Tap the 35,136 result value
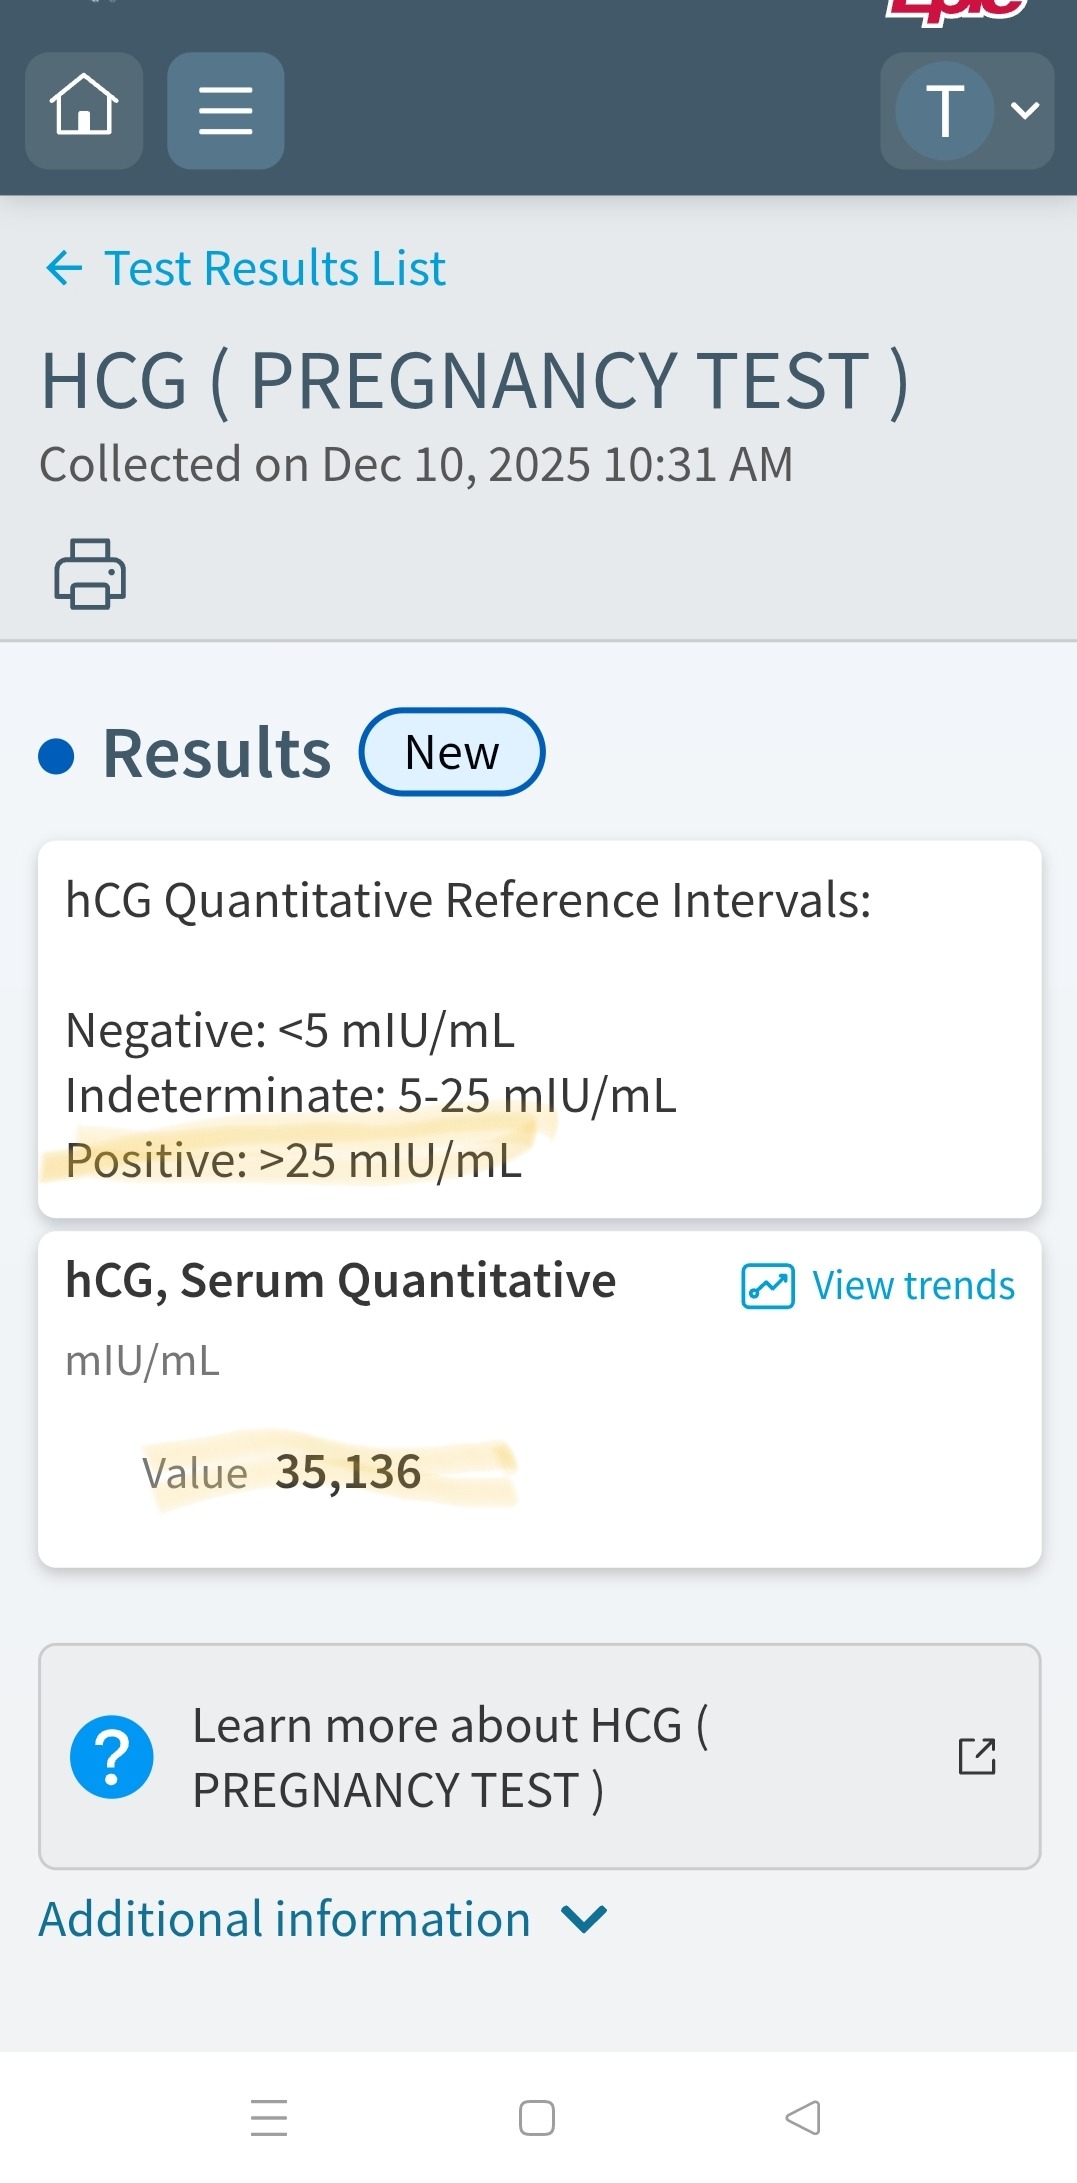The height and width of the screenshot is (2183, 1077). [x=348, y=1472]
